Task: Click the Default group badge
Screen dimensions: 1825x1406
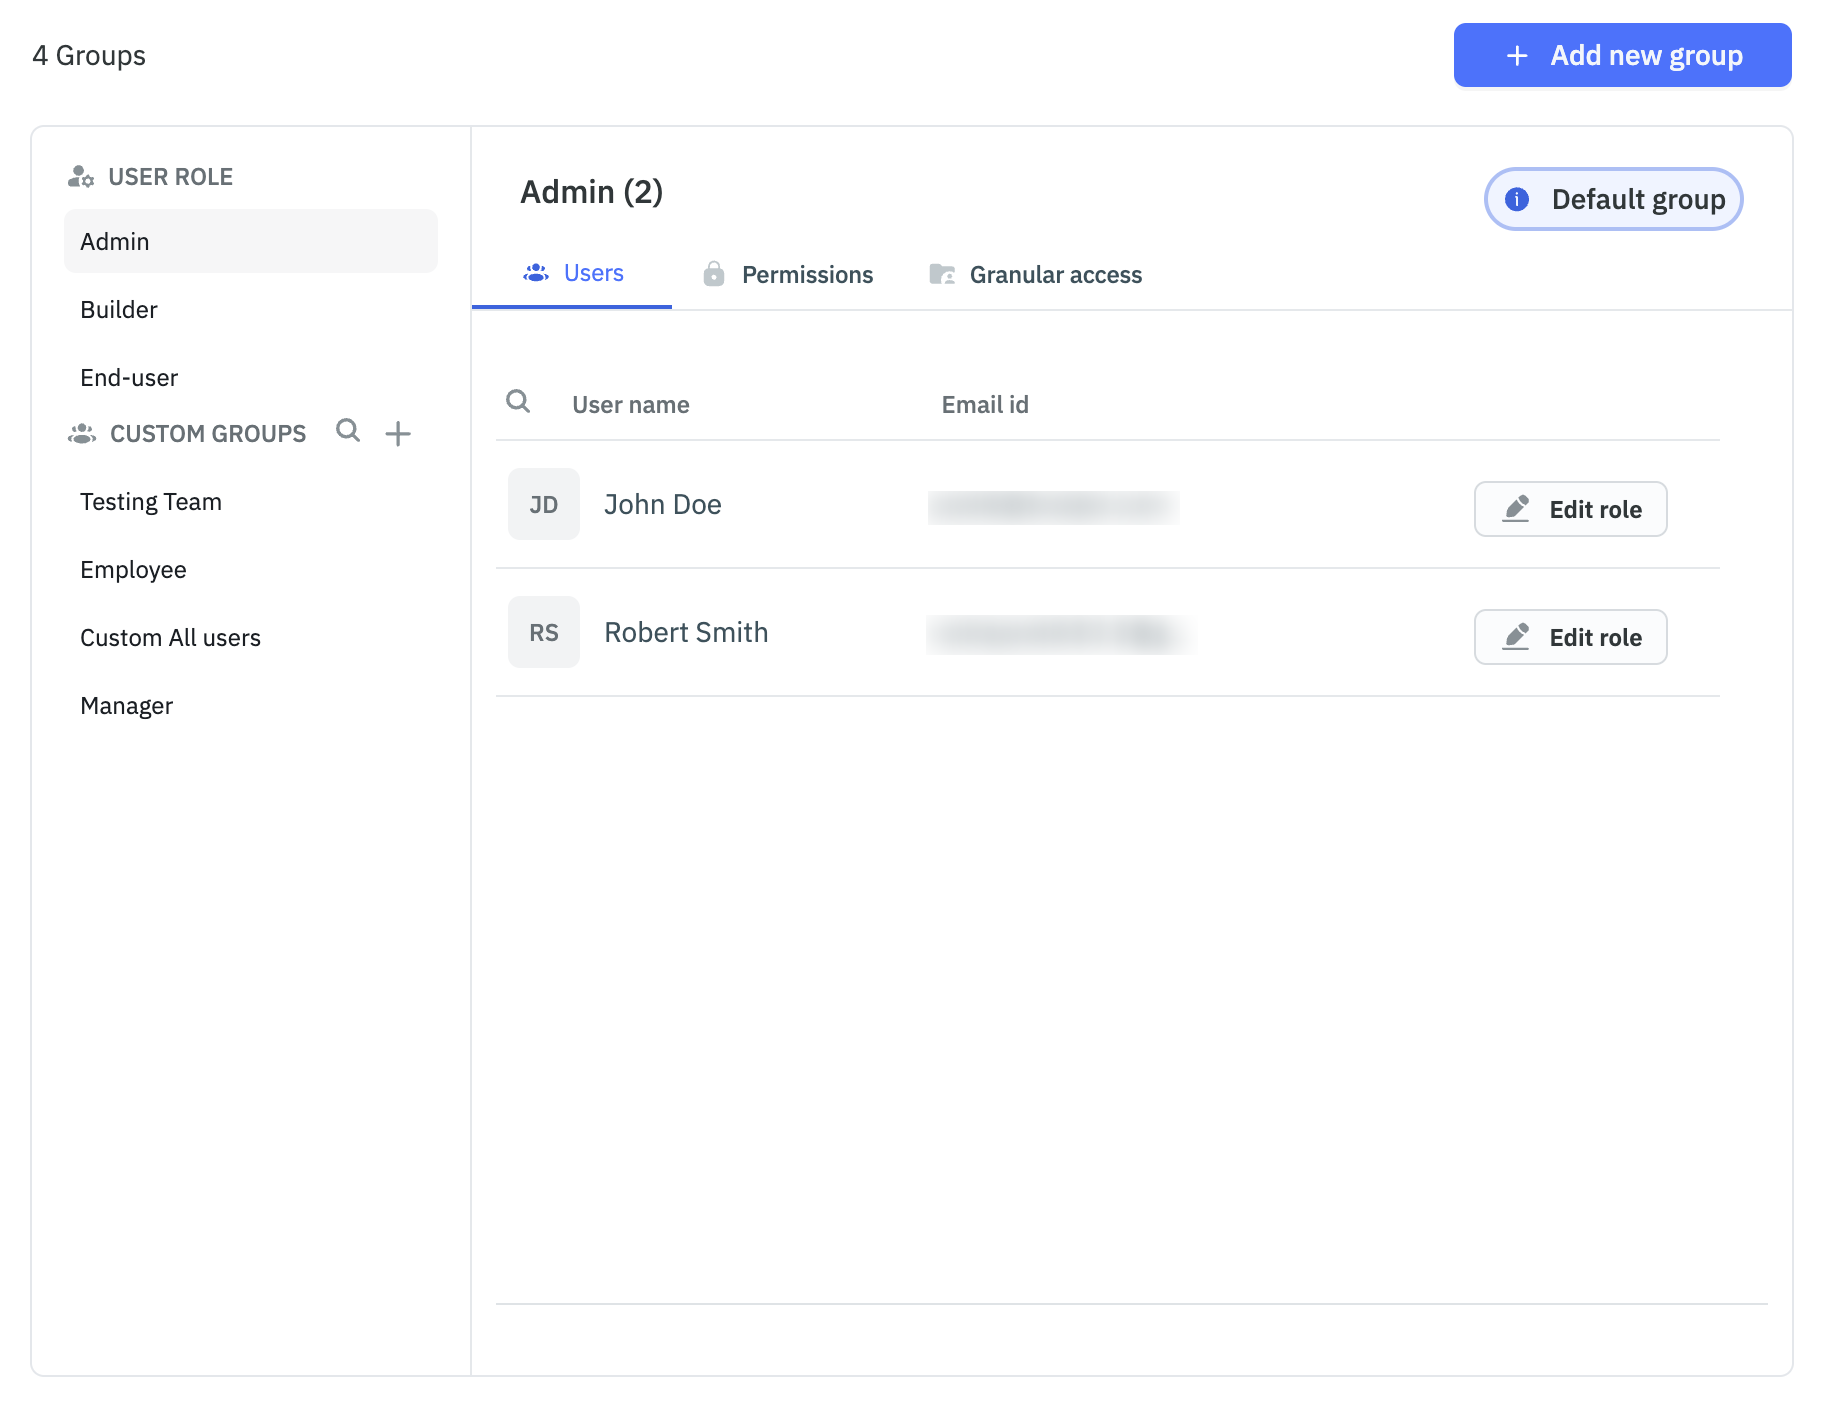Action: pos(1613,199)
